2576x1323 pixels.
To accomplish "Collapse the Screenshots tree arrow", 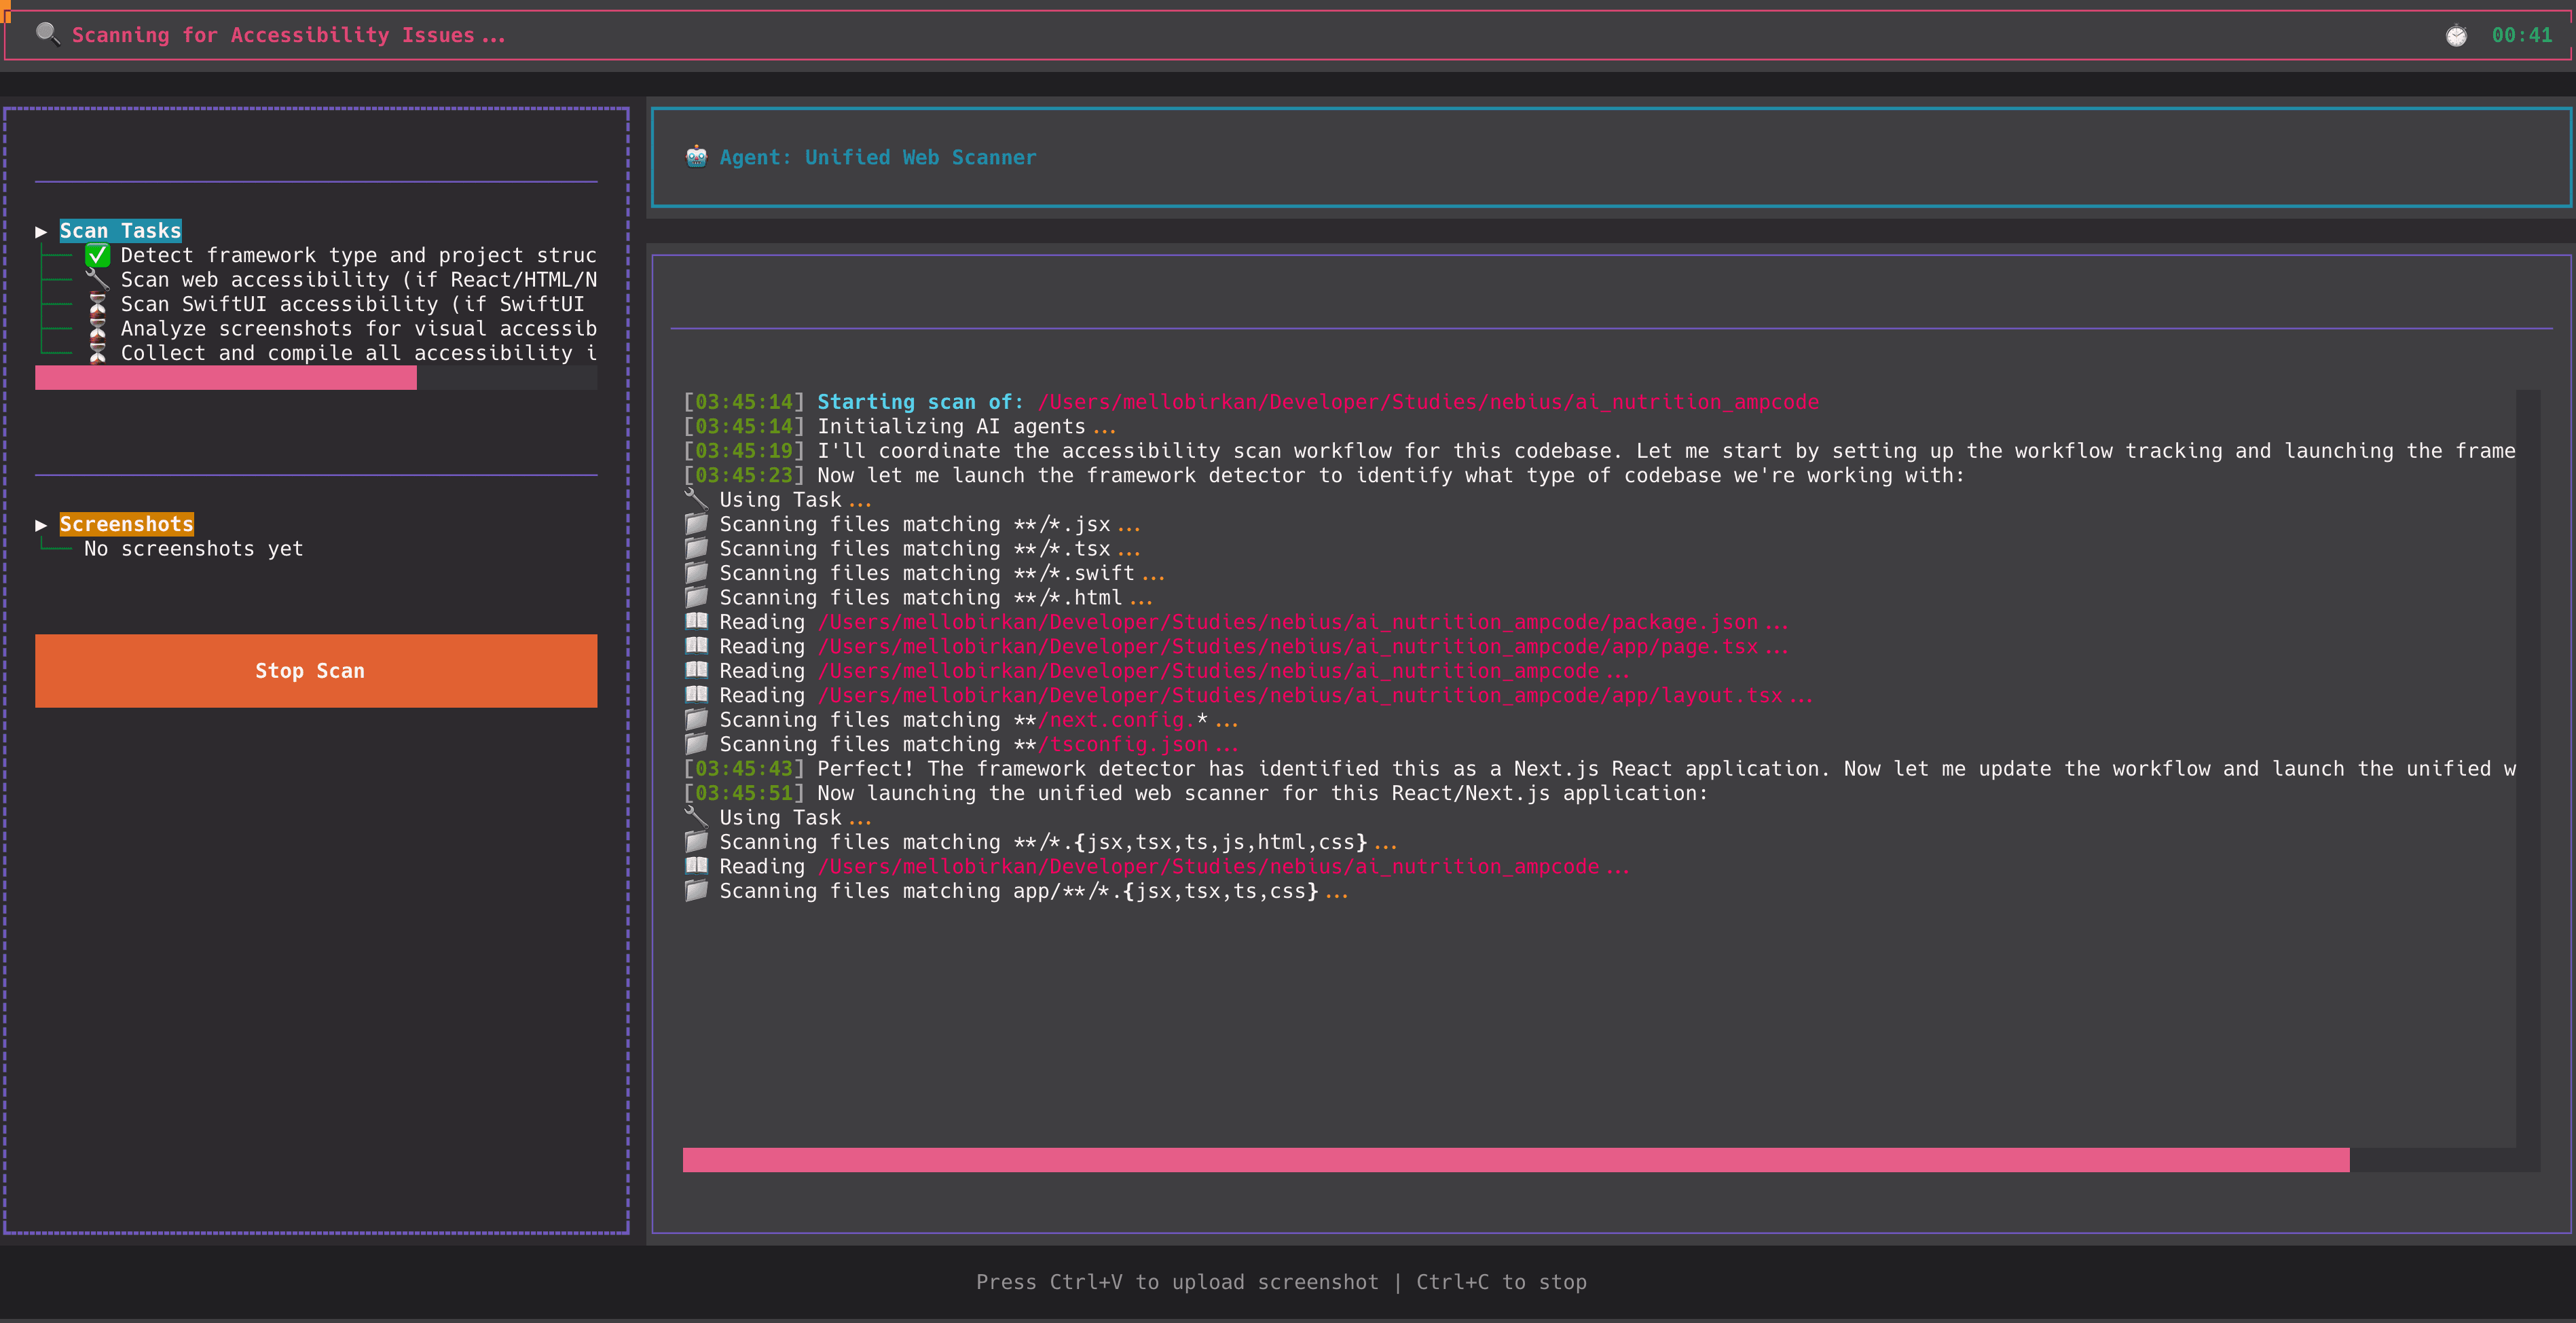I will click(41, 525).
